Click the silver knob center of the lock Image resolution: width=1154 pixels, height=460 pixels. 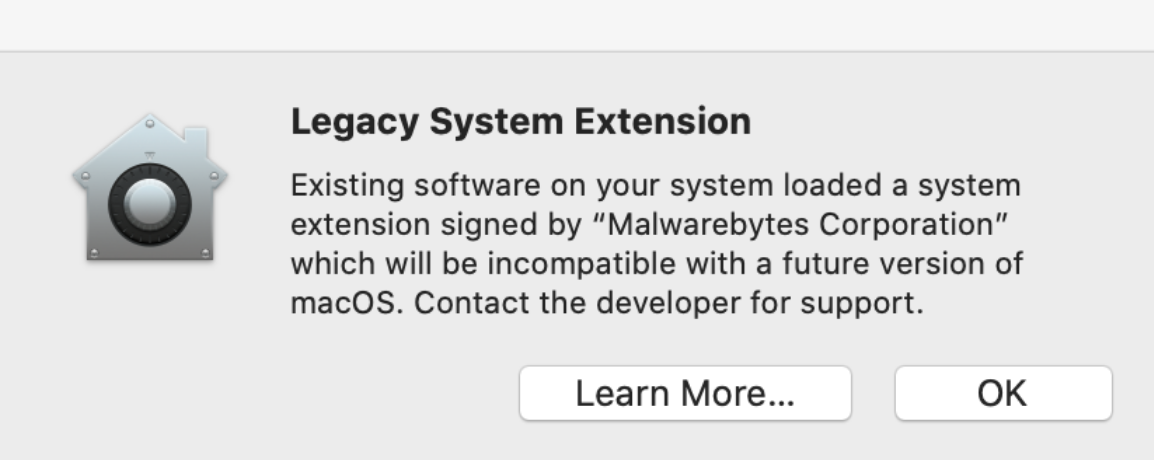click(150, 202)
